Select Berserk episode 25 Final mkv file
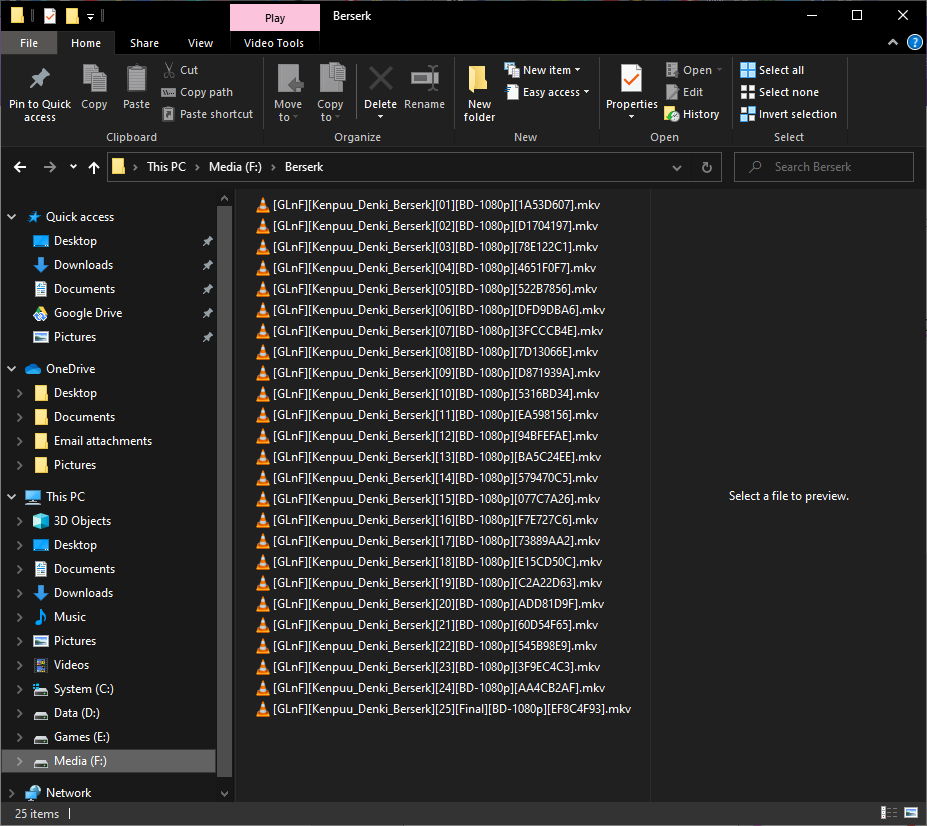Image resolution: width=927 pixels, height=826 pixels. tap(443, 709)
